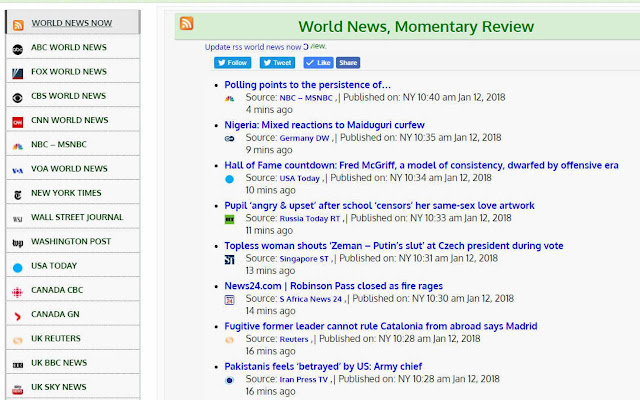This screenshot has height=400, width=640.
Task: Select NBC – MSNBC sidebar entry
Action: 59,144
